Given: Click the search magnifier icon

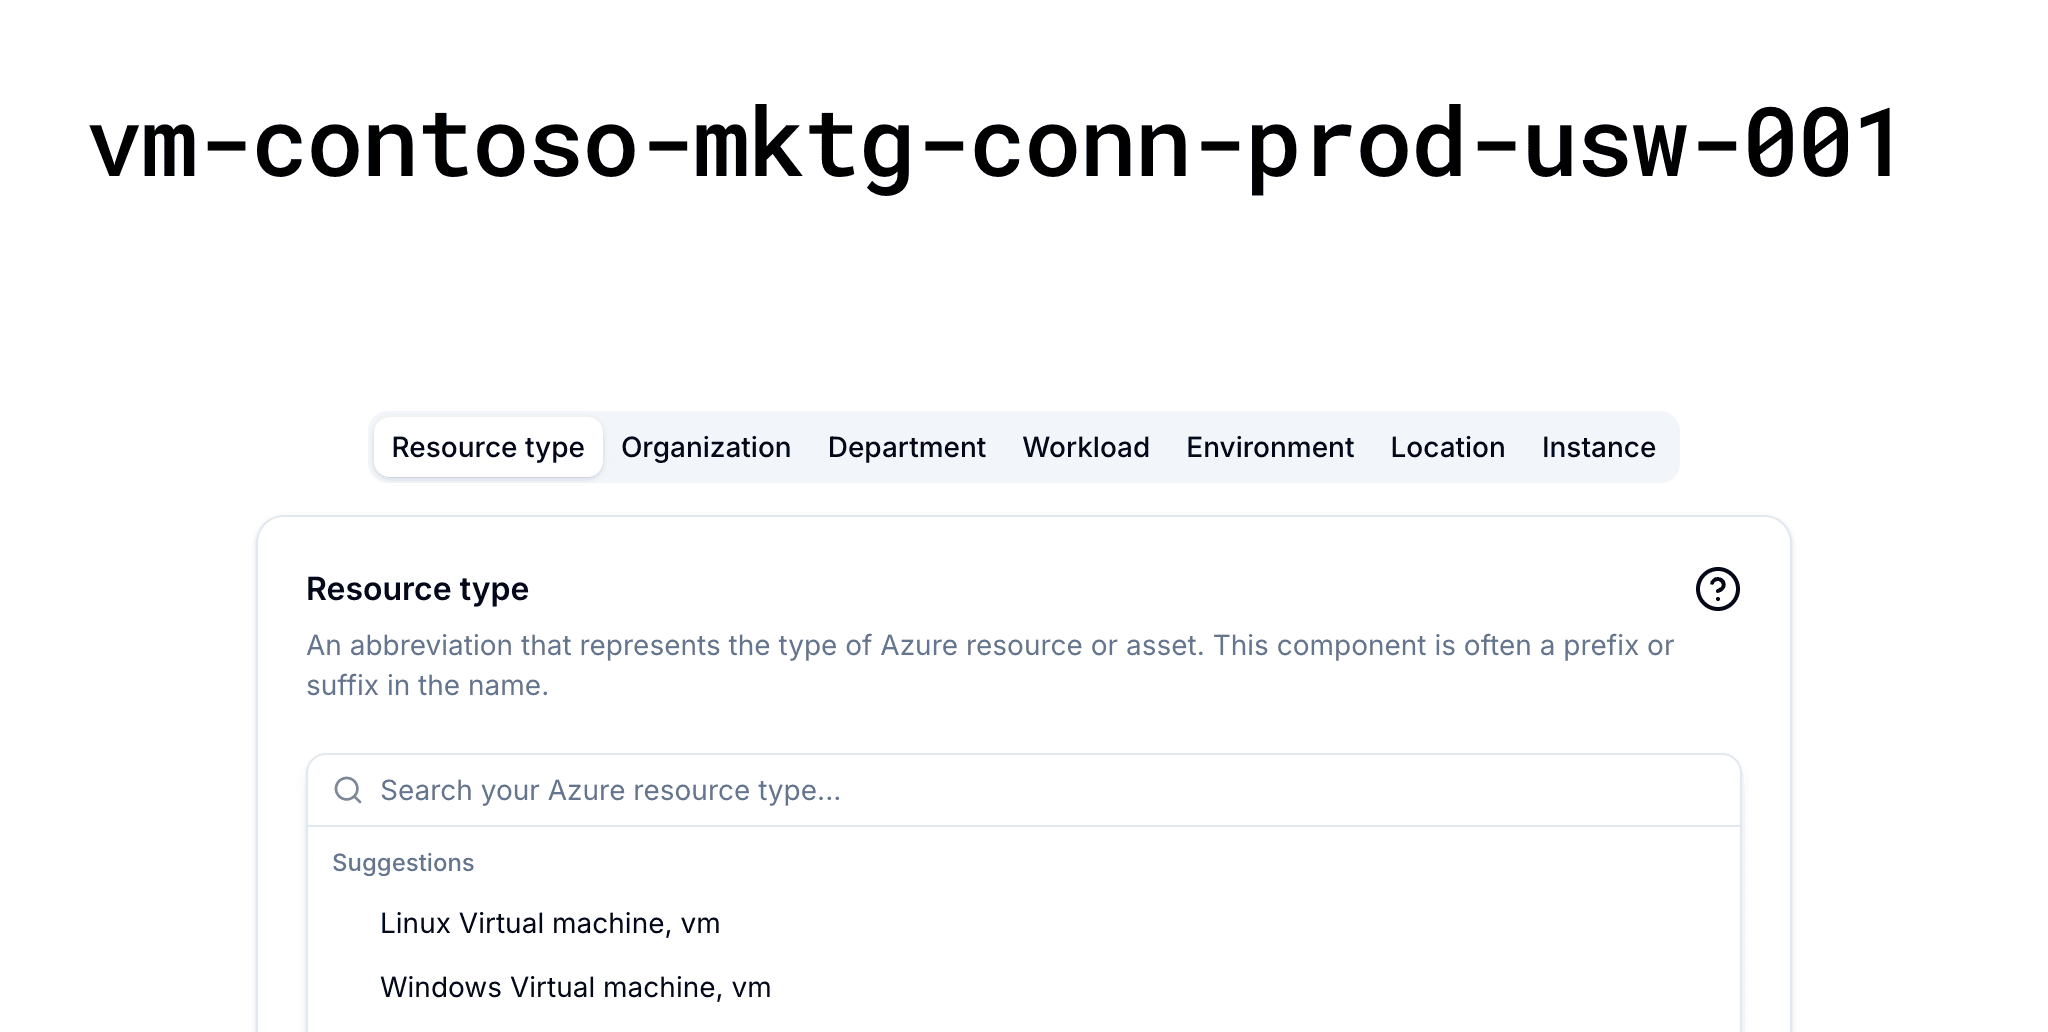Looking at the screenshot, I should pyautogui.click(x=348, y=790).
